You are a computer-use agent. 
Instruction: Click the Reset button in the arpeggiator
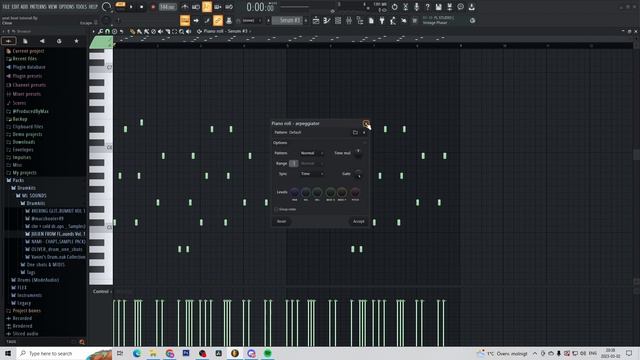[x=282, y=221]
